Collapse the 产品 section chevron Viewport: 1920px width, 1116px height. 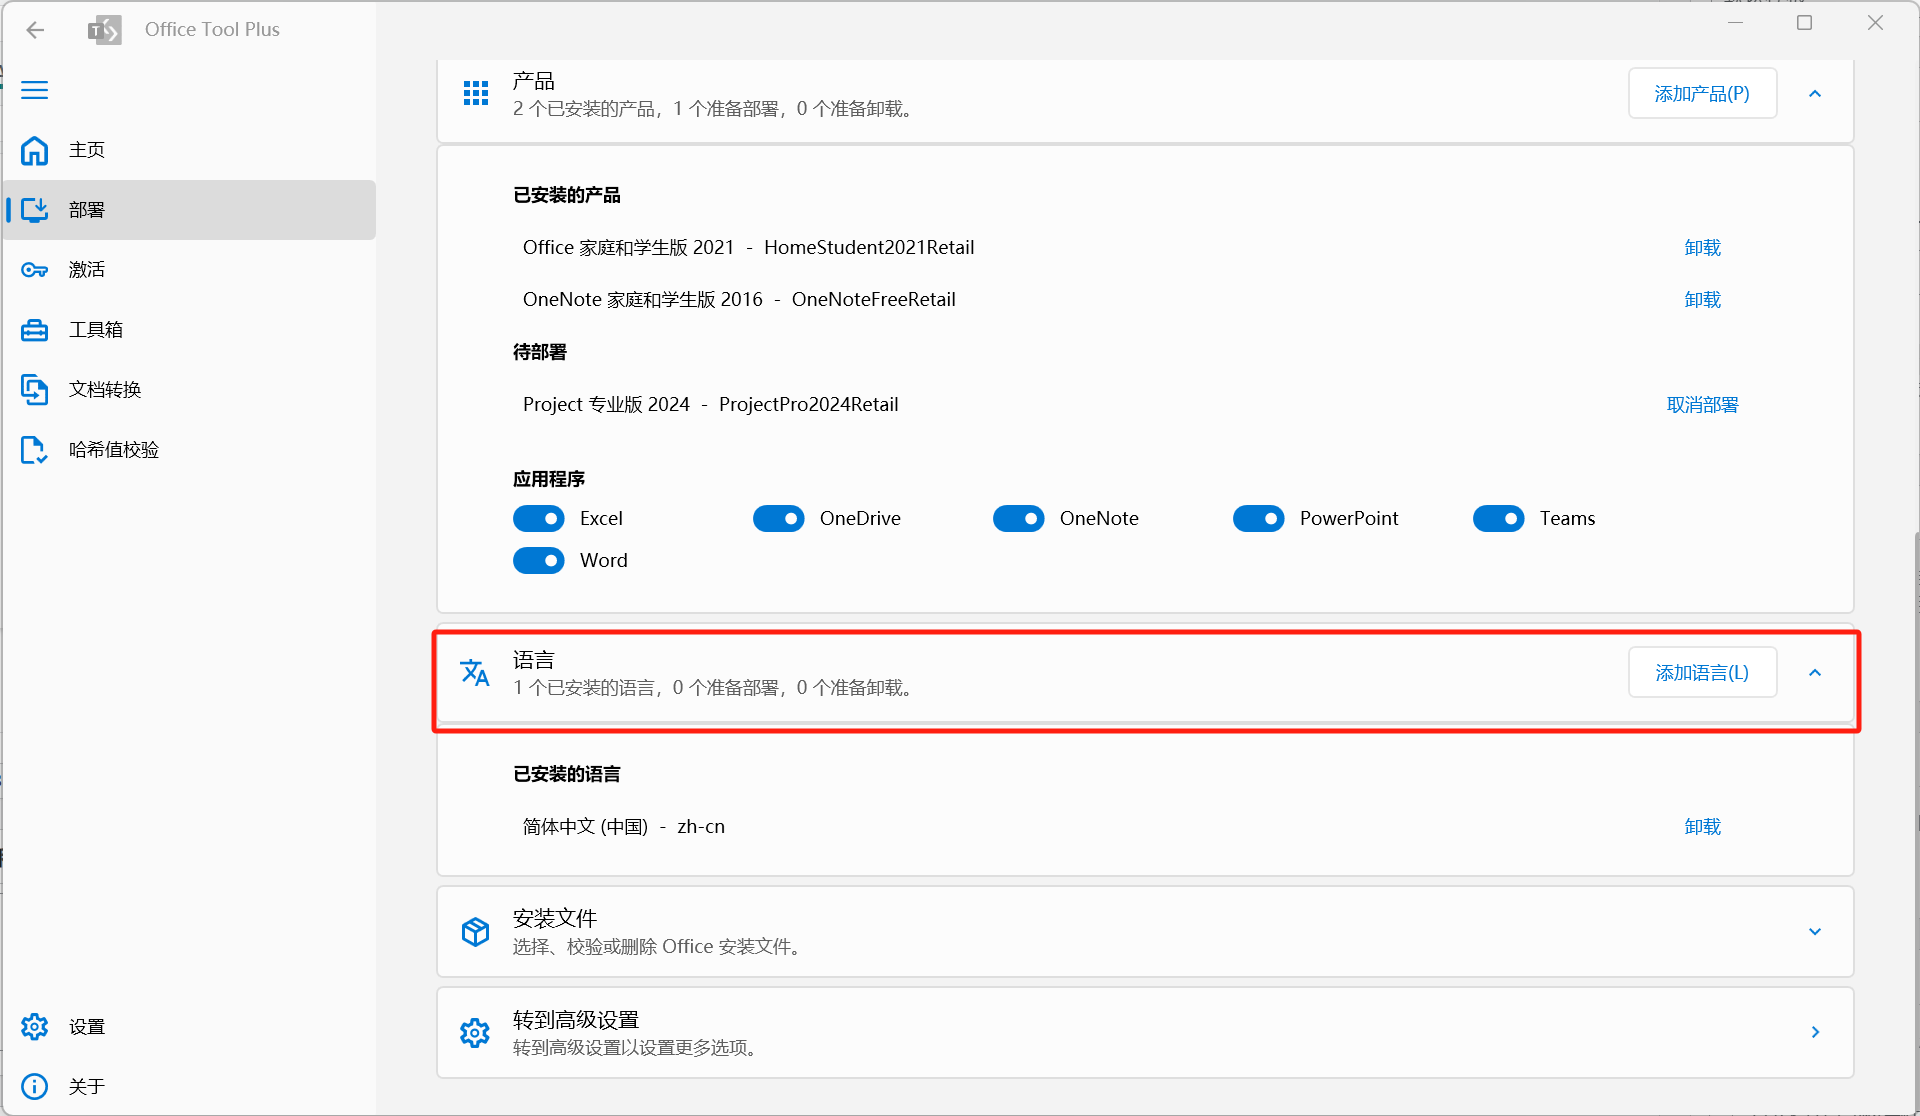pyautogui.click(x=1815, y=94)
